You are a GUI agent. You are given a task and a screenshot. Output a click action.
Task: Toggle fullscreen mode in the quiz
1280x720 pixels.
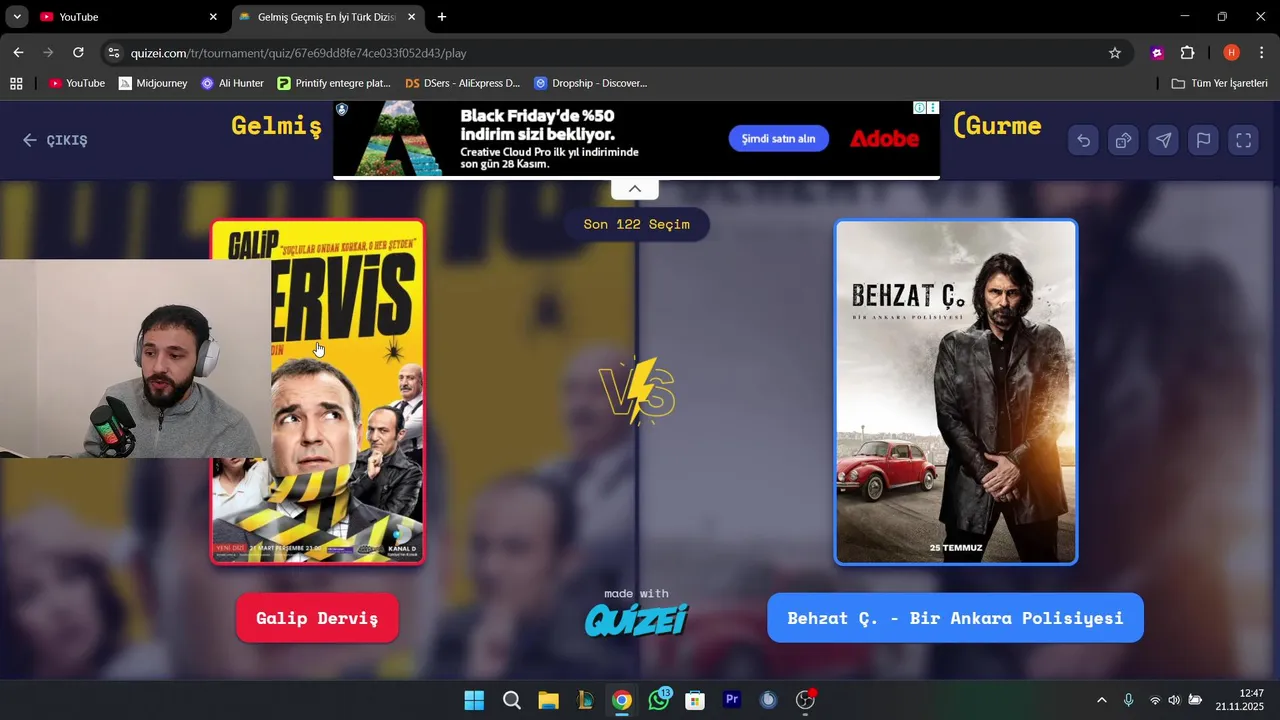point(1243,141)
